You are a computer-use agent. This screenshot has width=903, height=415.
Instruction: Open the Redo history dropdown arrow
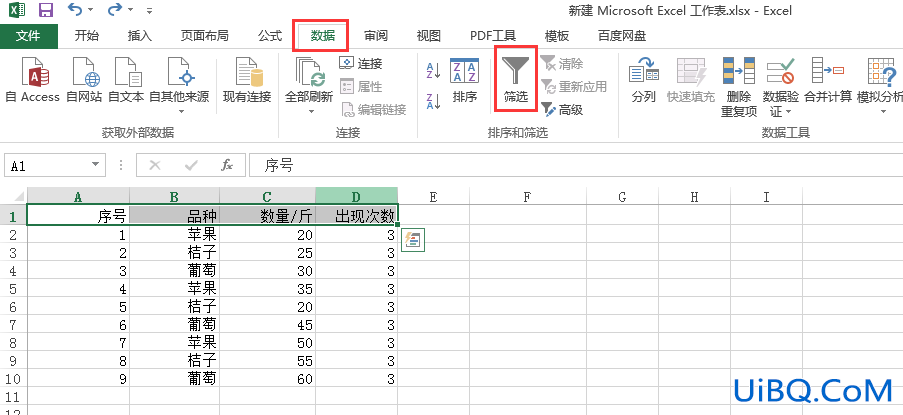pyautogui.click(x=131, y=10)
